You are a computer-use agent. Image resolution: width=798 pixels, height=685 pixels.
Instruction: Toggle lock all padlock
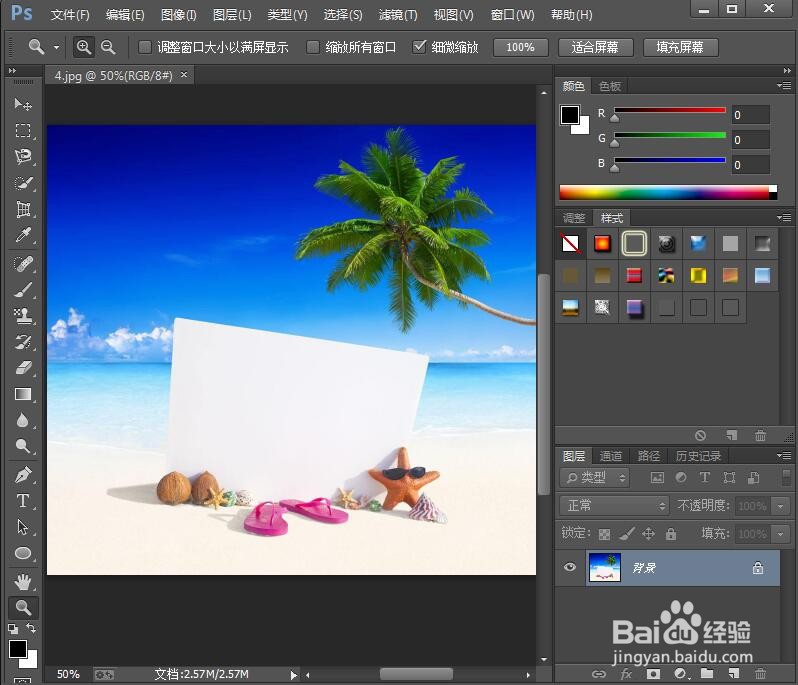671,533
